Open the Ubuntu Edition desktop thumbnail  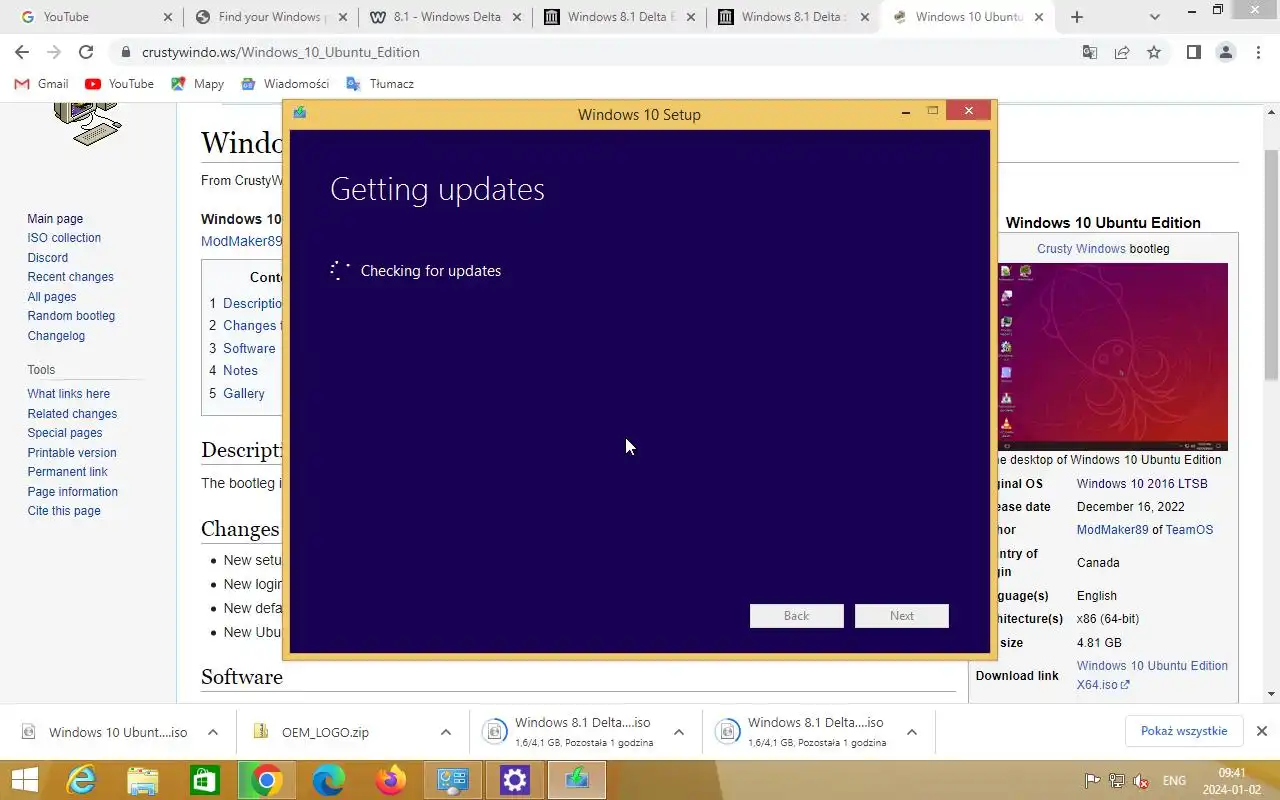pos(1112,356)
